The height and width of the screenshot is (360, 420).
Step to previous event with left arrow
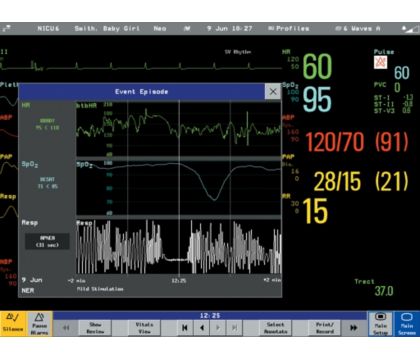[201, 328]
